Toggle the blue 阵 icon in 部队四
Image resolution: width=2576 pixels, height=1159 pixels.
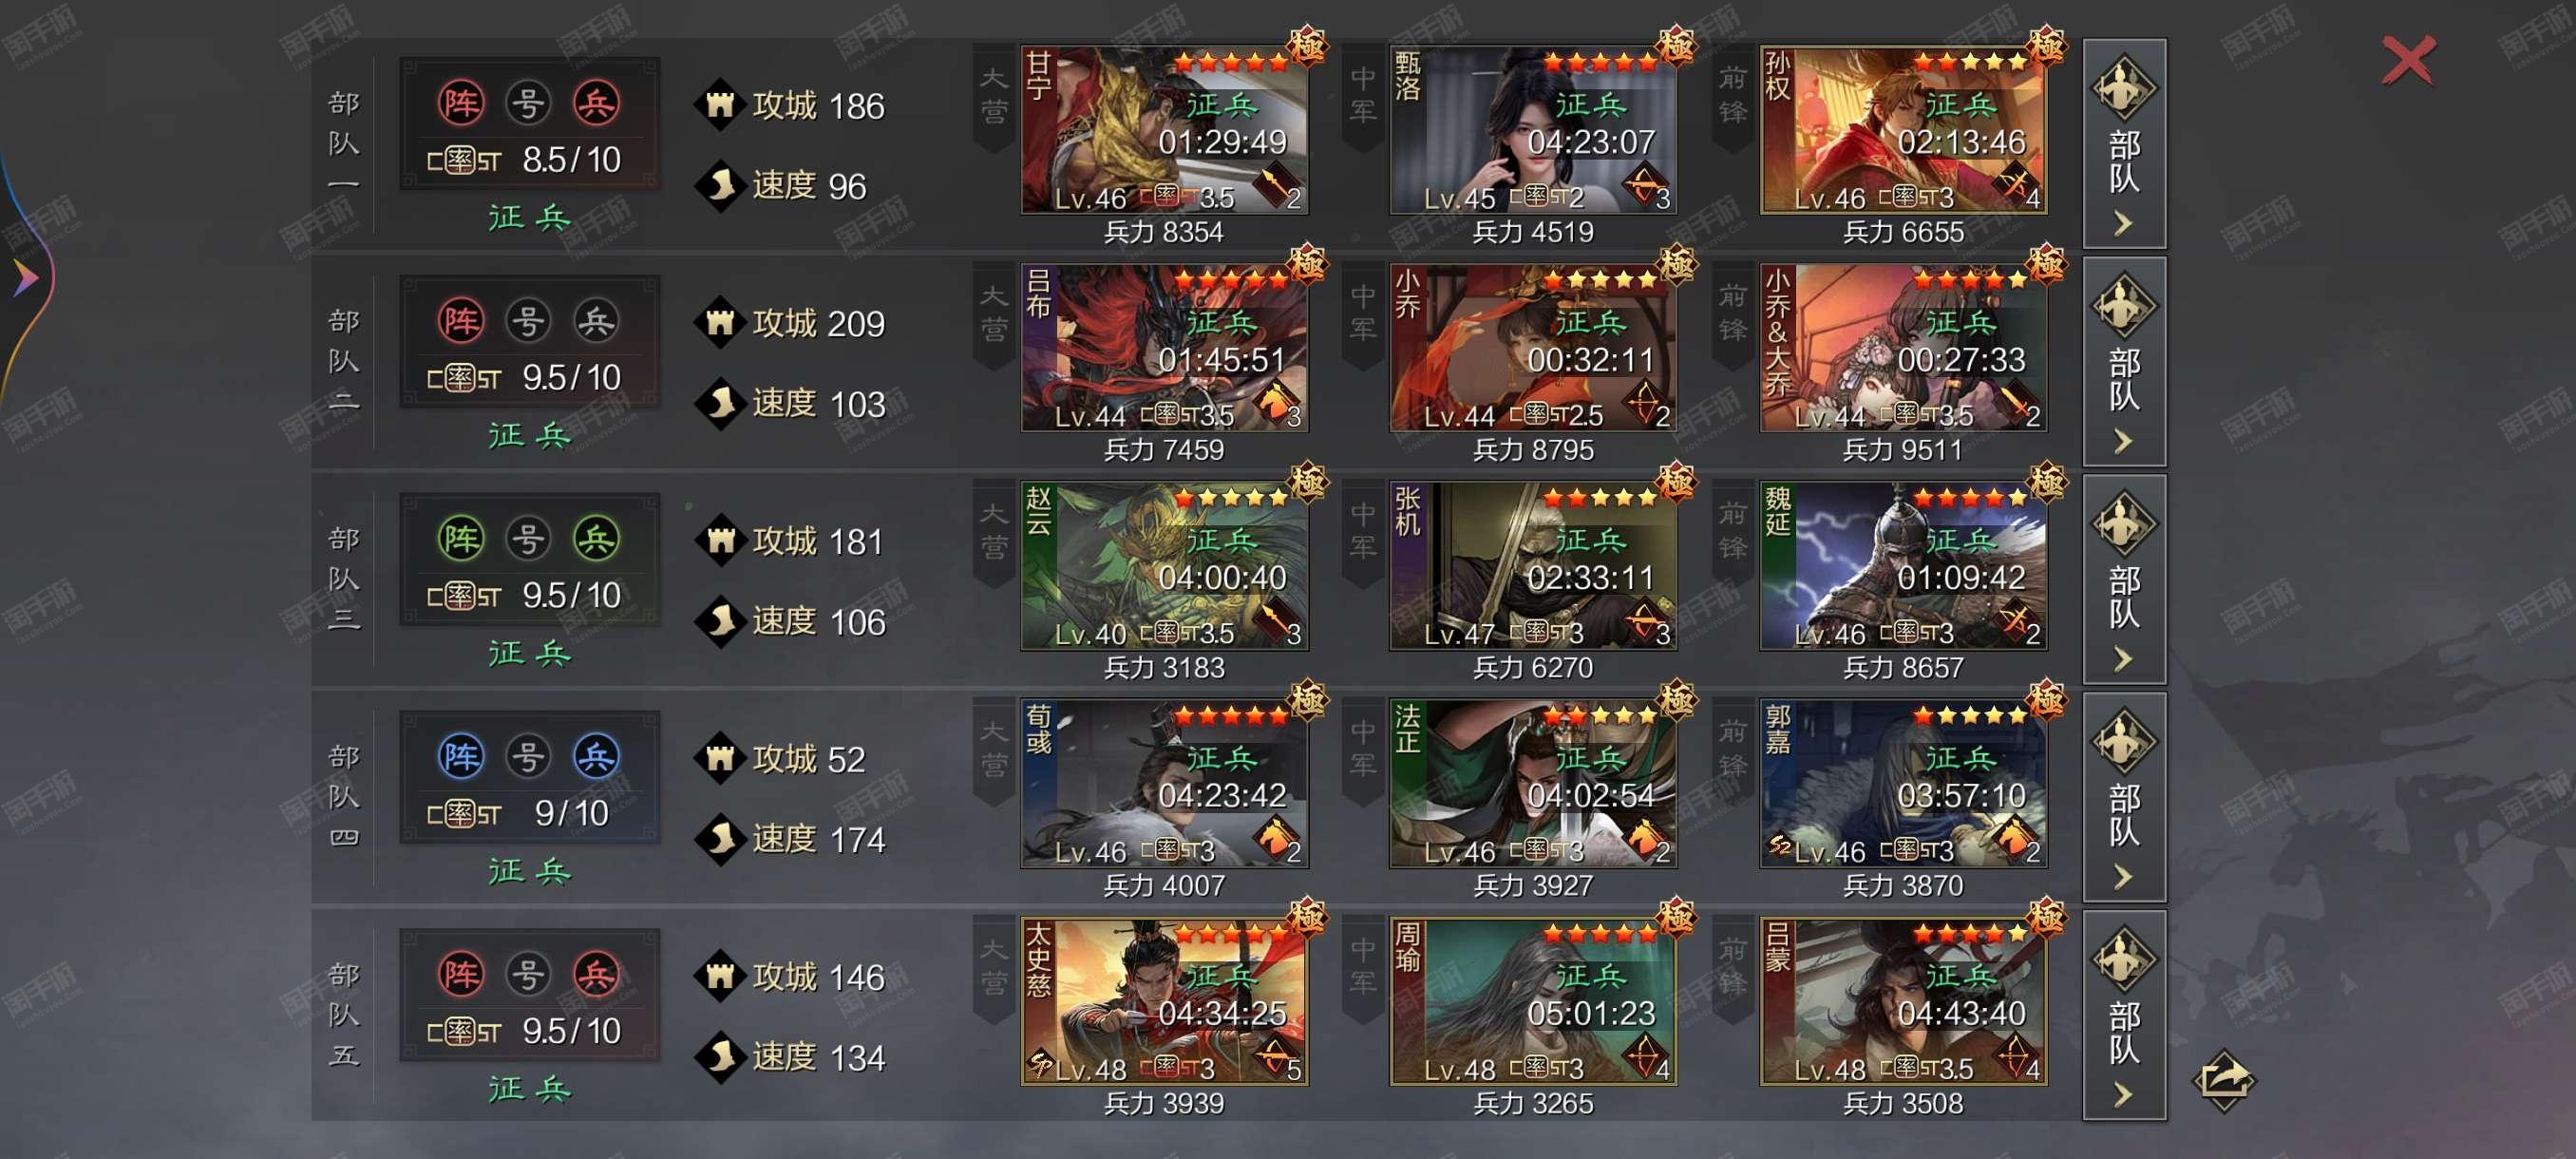click(461, 756)
